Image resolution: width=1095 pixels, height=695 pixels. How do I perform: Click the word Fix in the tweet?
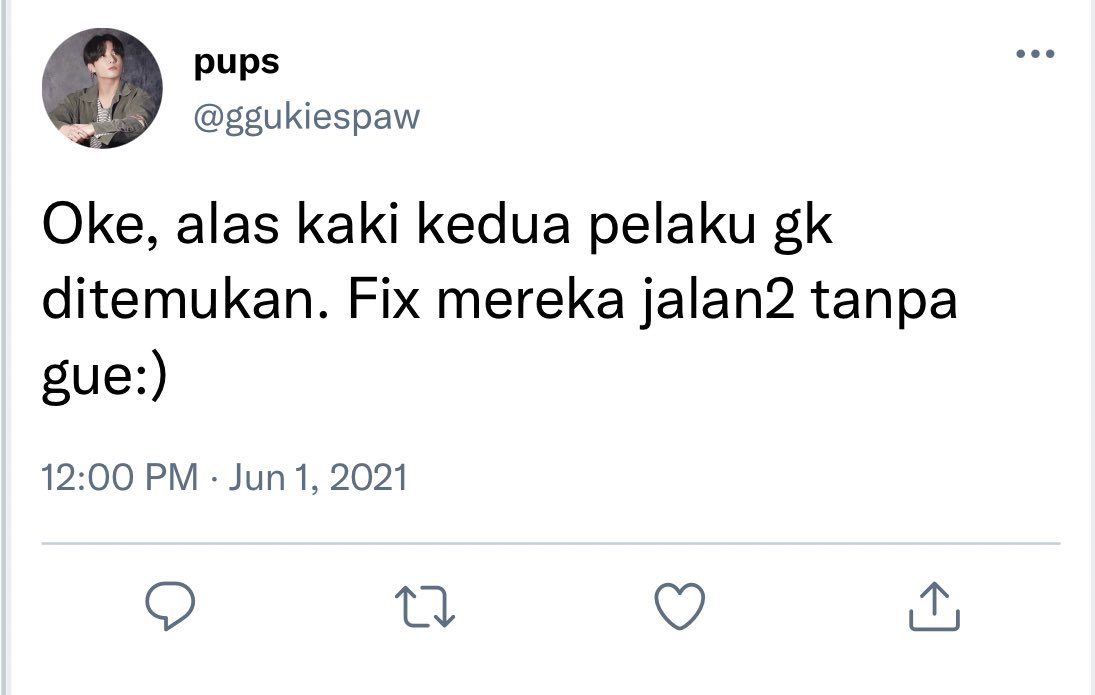[x=384, y=300]
